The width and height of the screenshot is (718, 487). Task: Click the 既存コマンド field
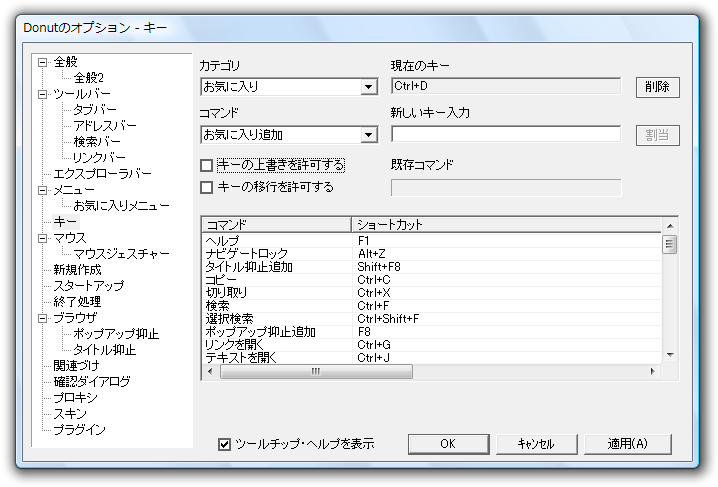coord(506,188)
